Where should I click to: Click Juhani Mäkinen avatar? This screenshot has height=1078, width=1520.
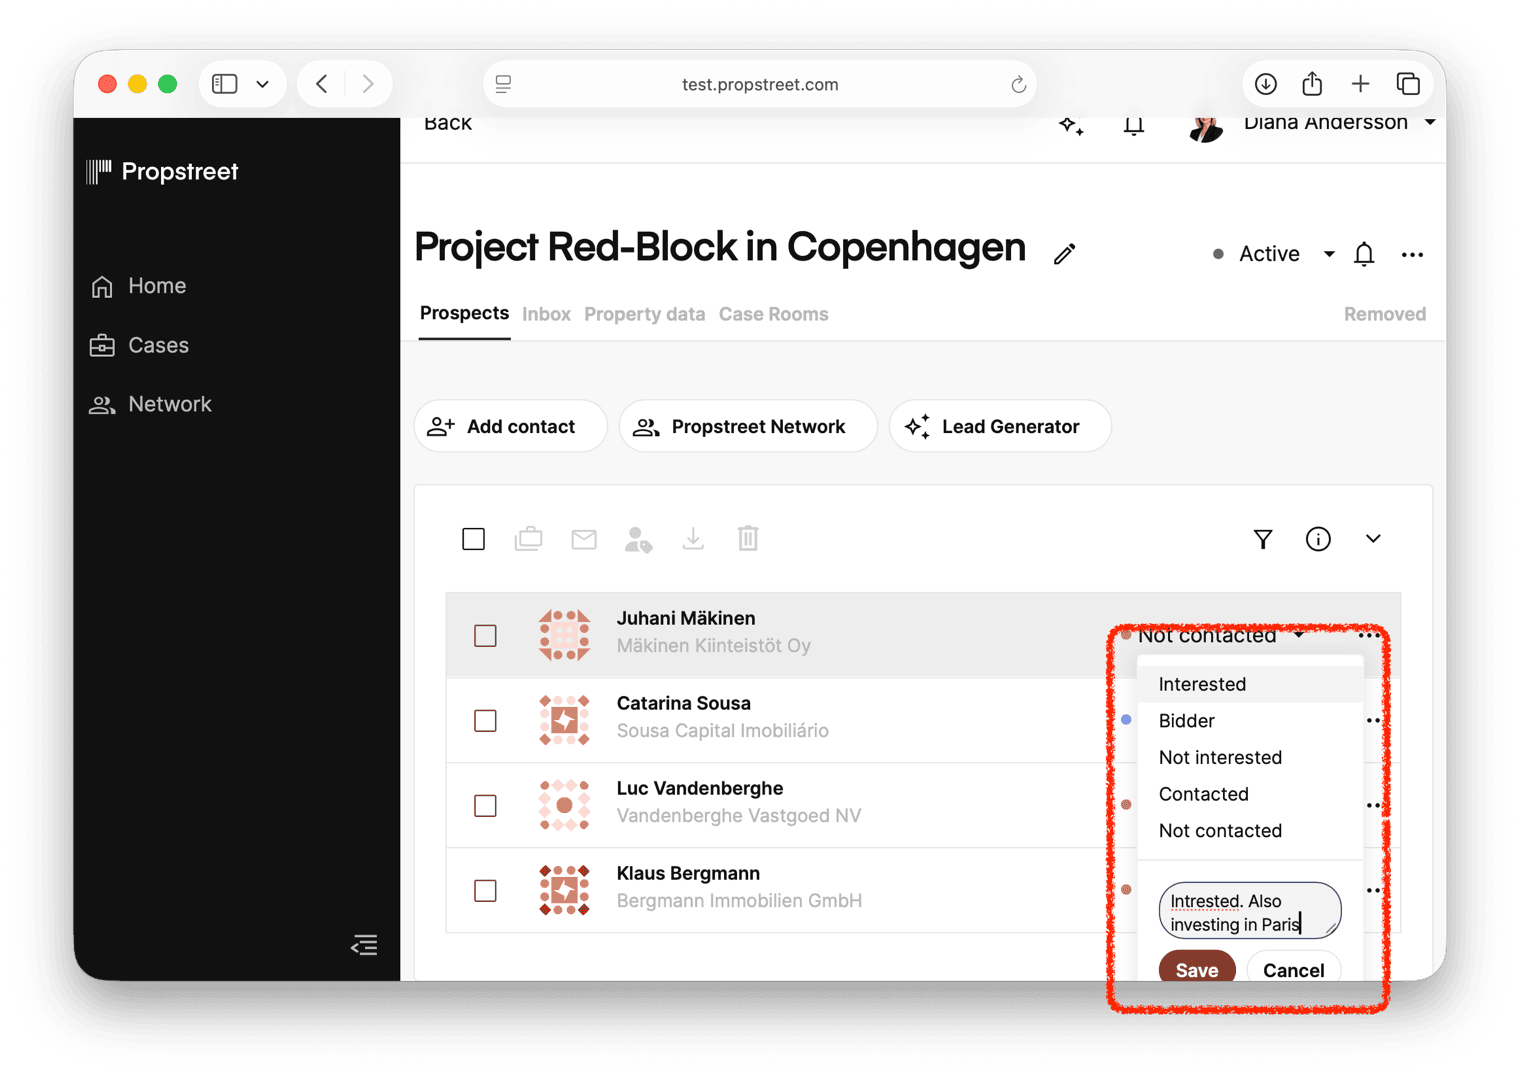564,635
